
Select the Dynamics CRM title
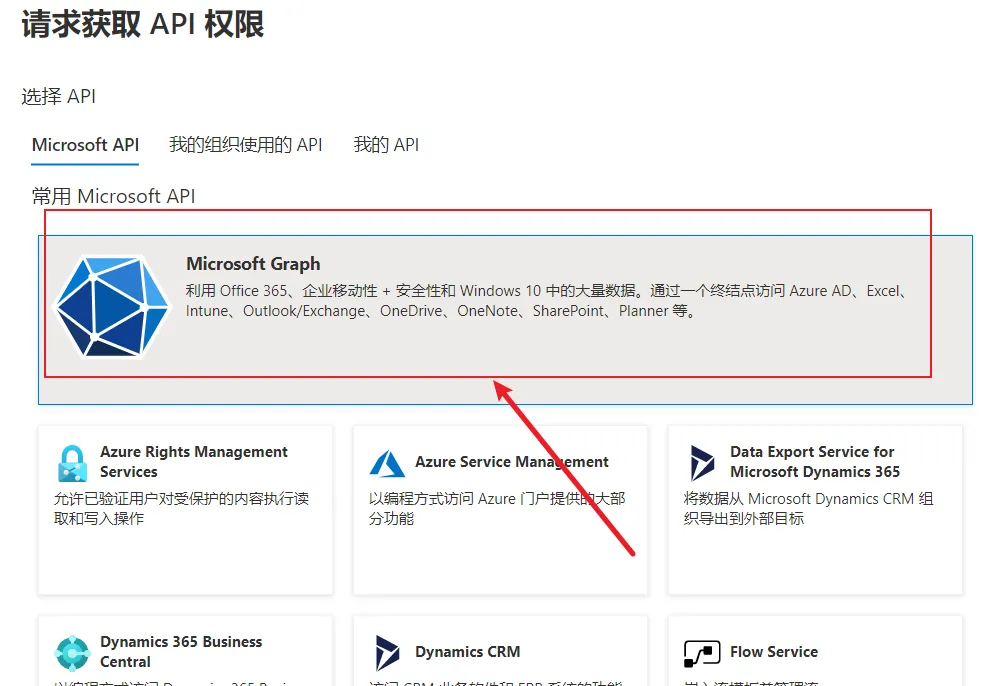click(x=467, y=652)
